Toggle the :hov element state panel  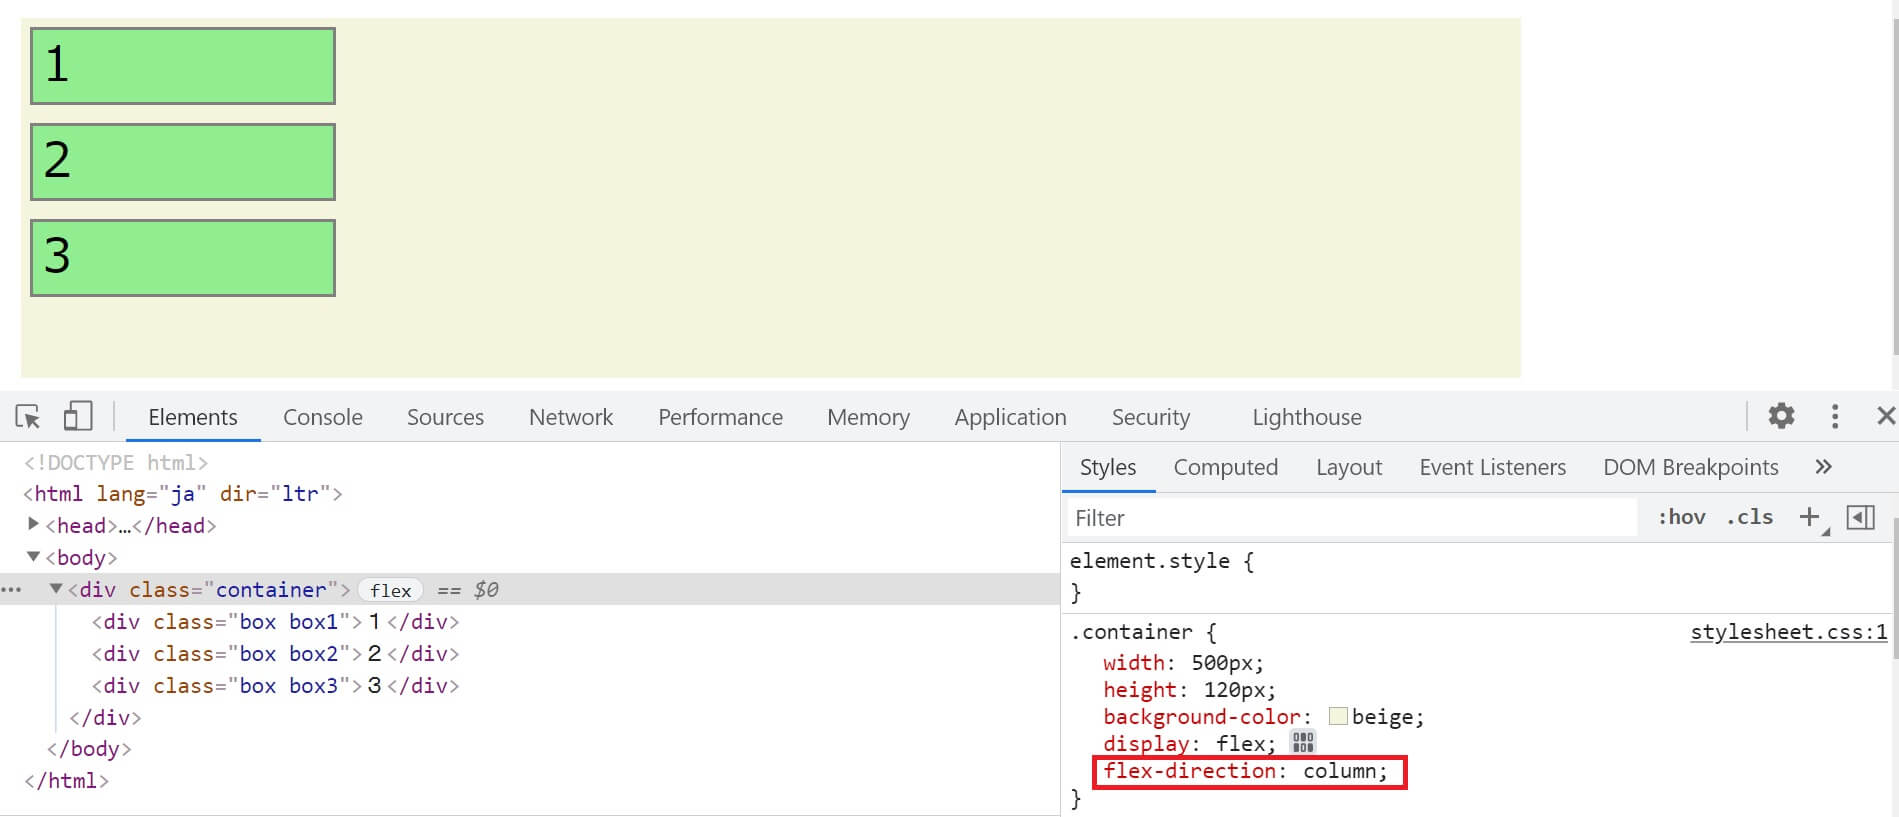[x=1681, y=517]
